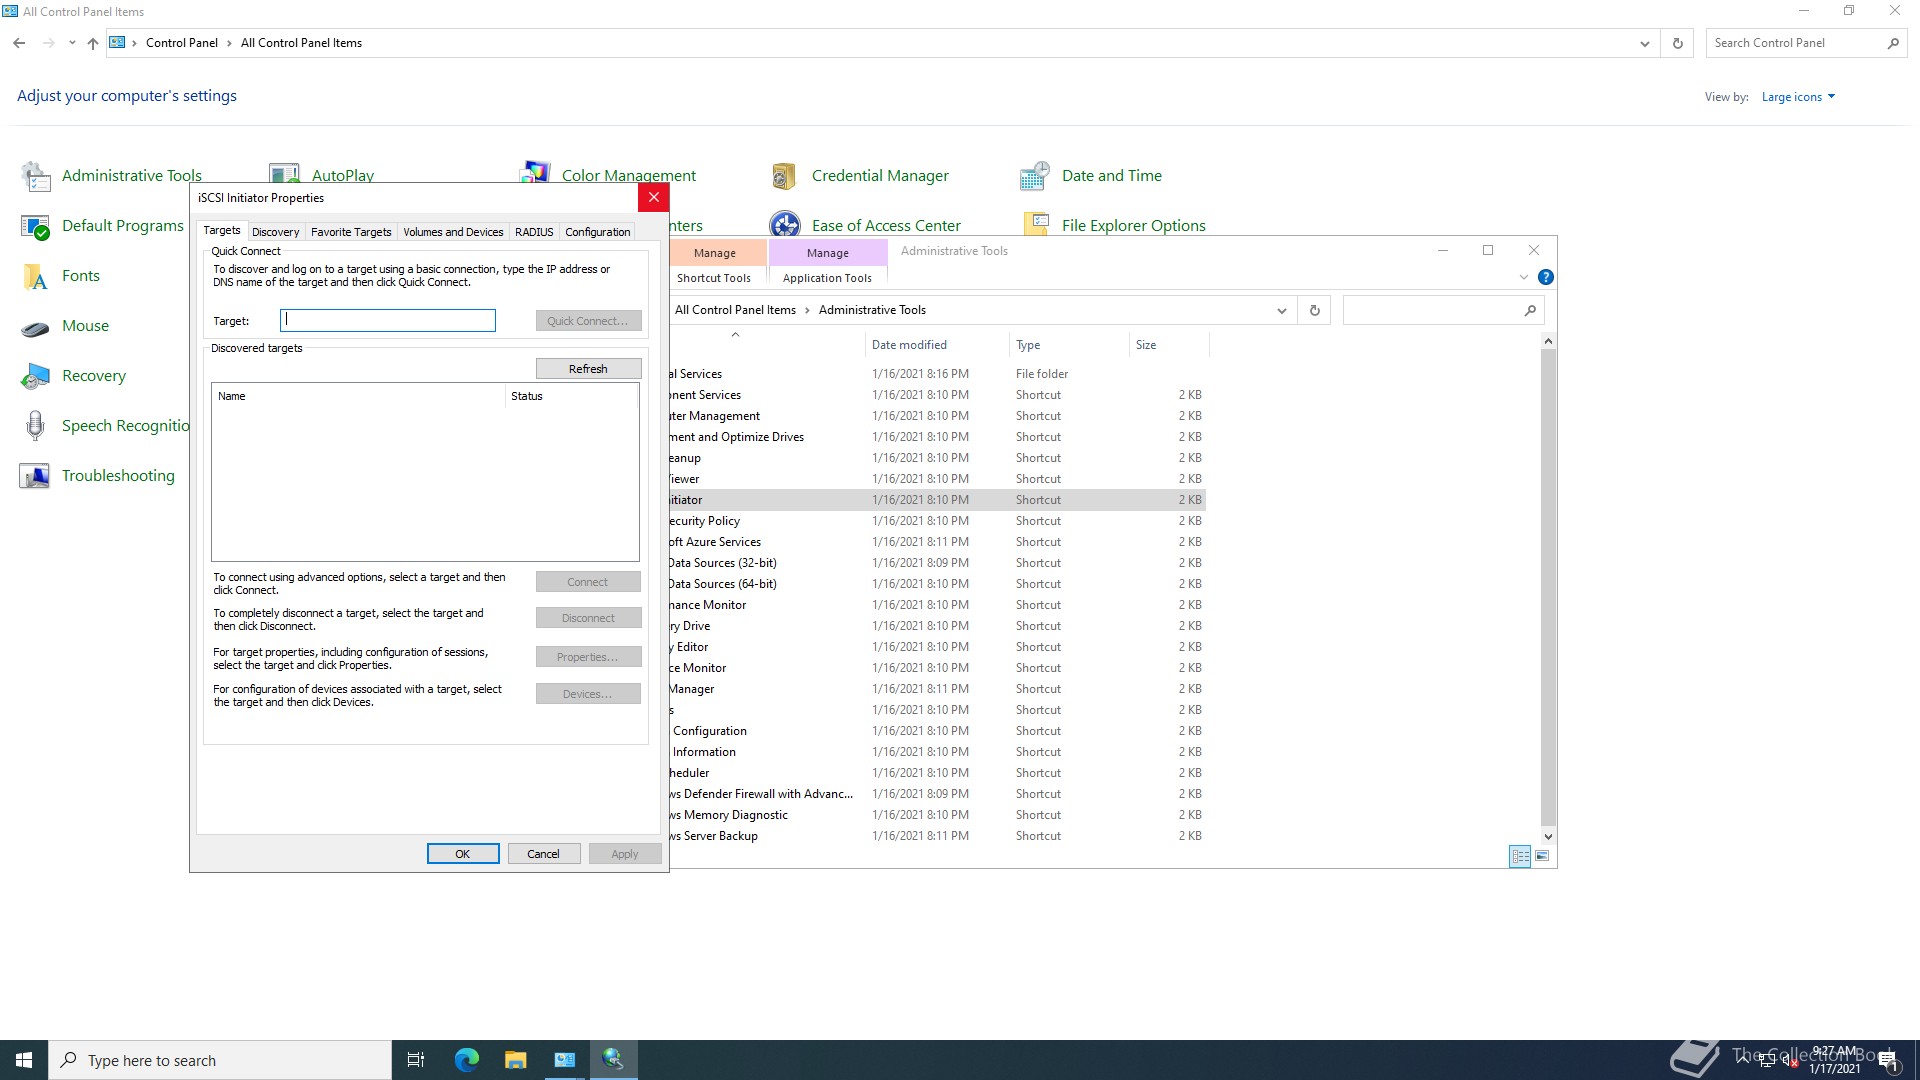Image resolution: width=1920 pixels, height=1080 pixels.
Task: Click All Control Panel Items breadcrumb in Administrative Tools
Action: (735, 310)
